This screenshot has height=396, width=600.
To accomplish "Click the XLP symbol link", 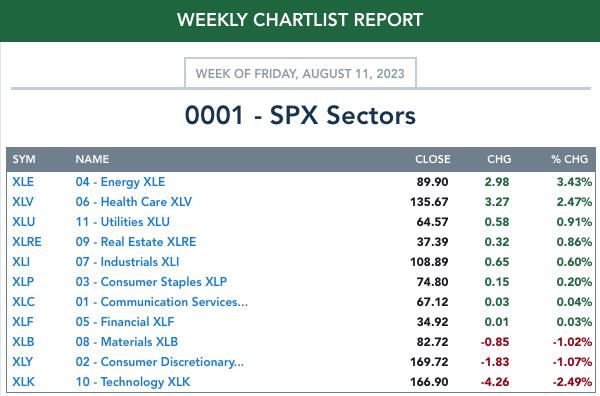I will click(x=23, y=282).
